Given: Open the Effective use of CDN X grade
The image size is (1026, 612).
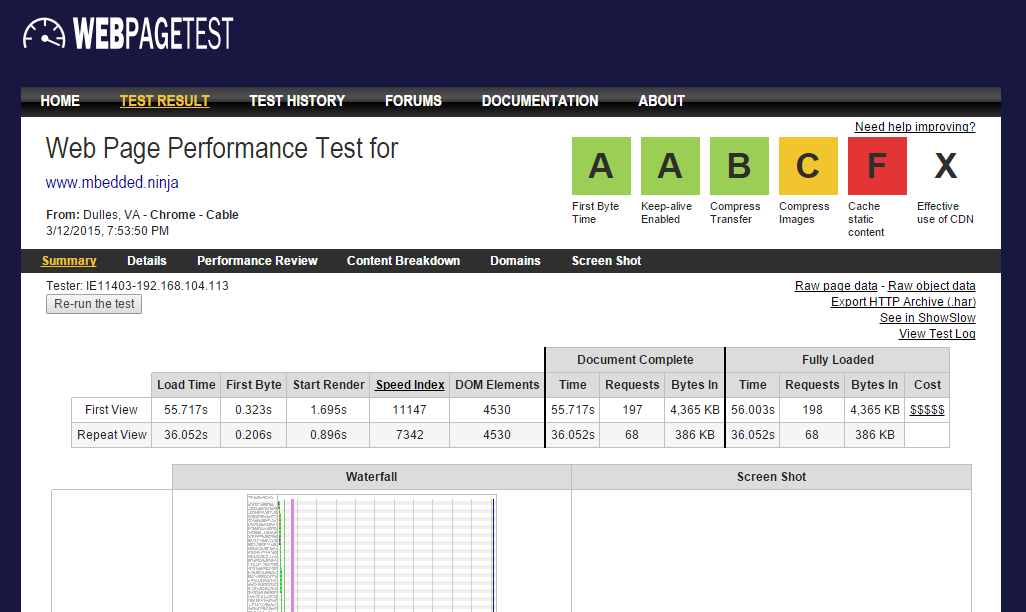Looking at the screenshot, I should pos(945,166).
